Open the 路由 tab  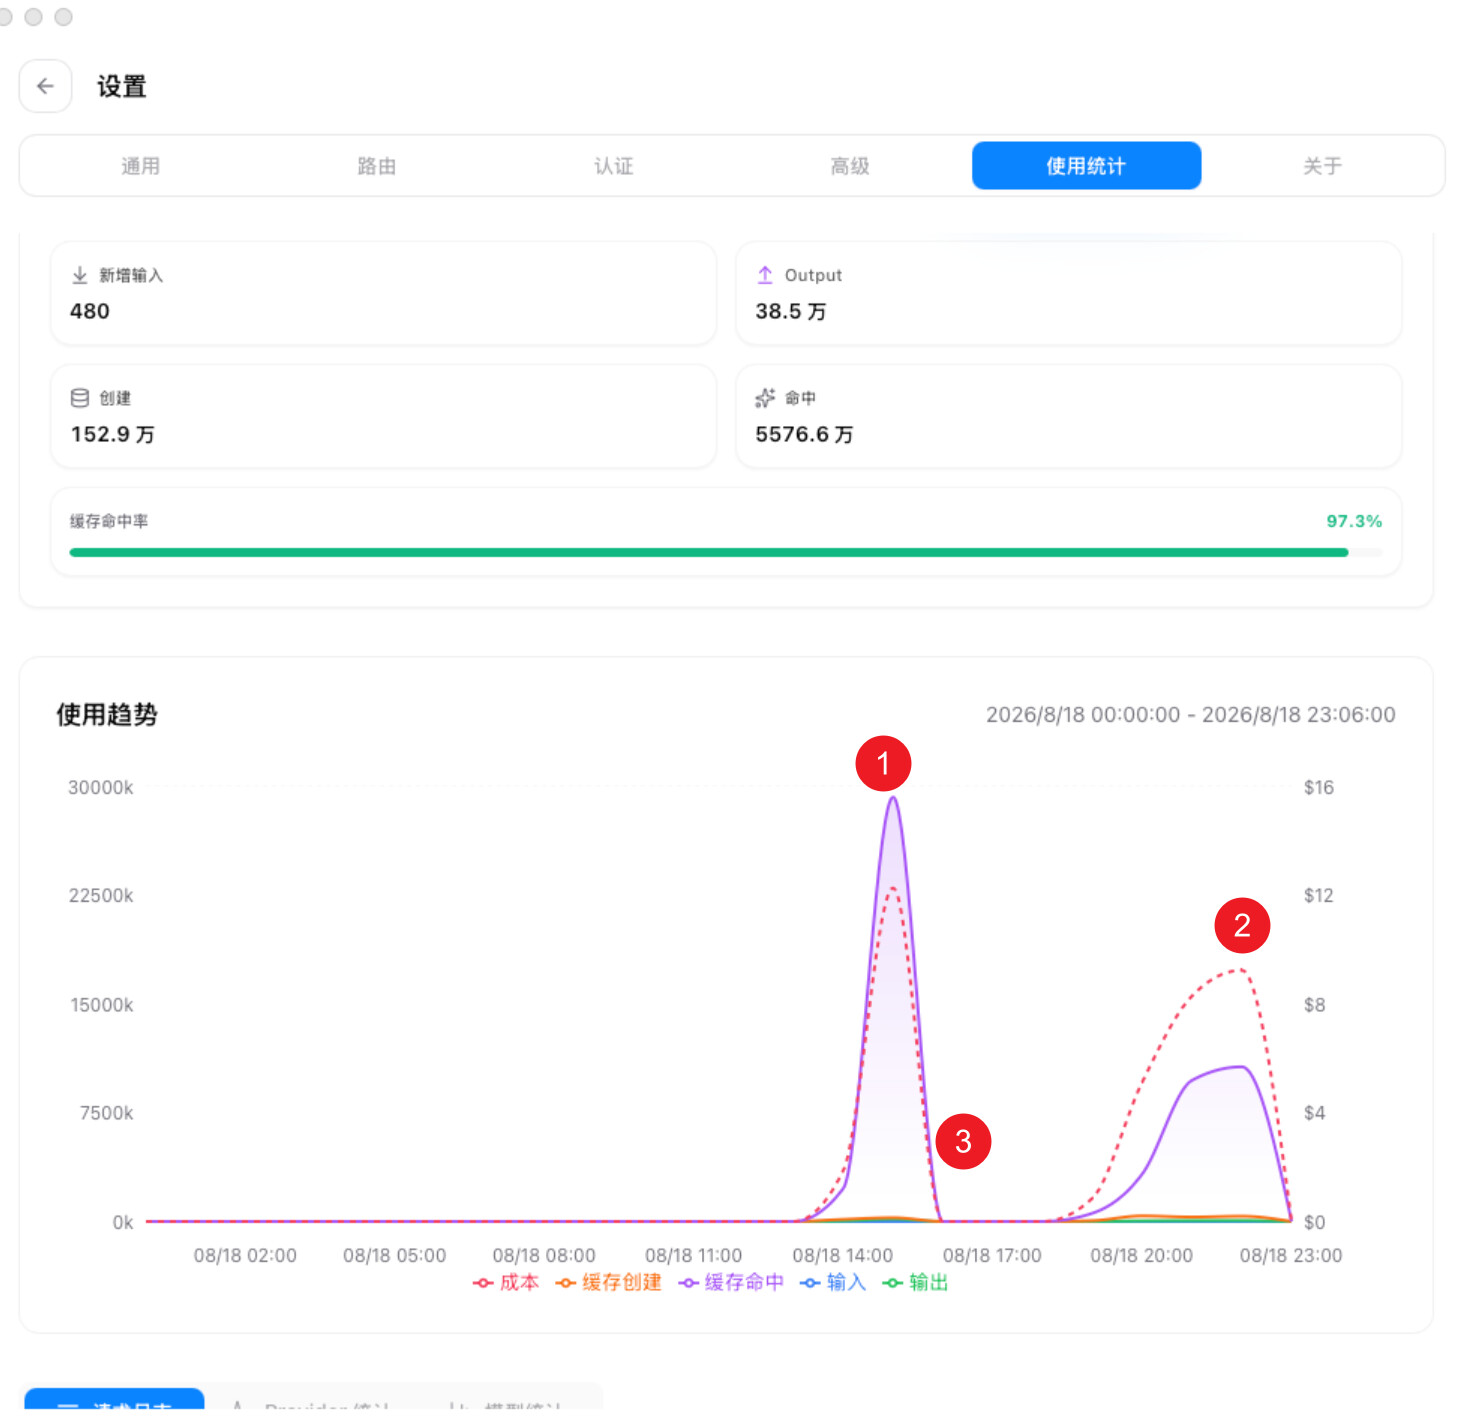(x=377, y=166)
